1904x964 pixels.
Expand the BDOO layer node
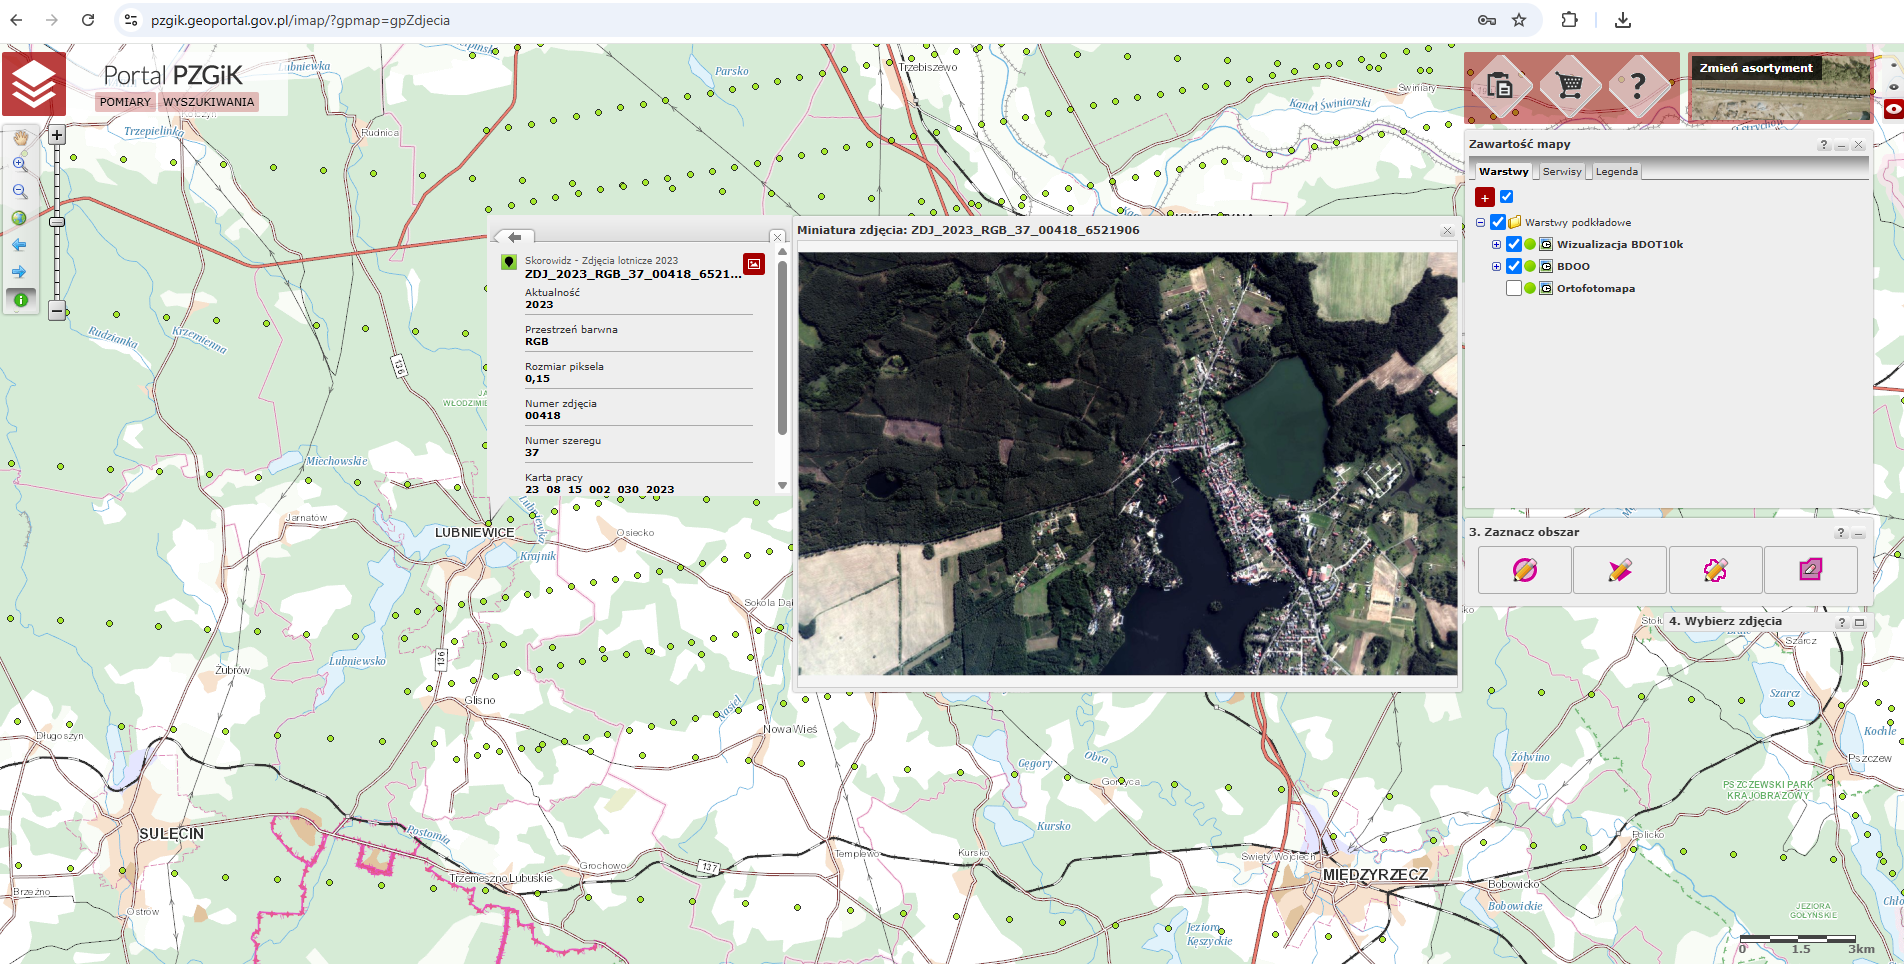point(1496,267)
